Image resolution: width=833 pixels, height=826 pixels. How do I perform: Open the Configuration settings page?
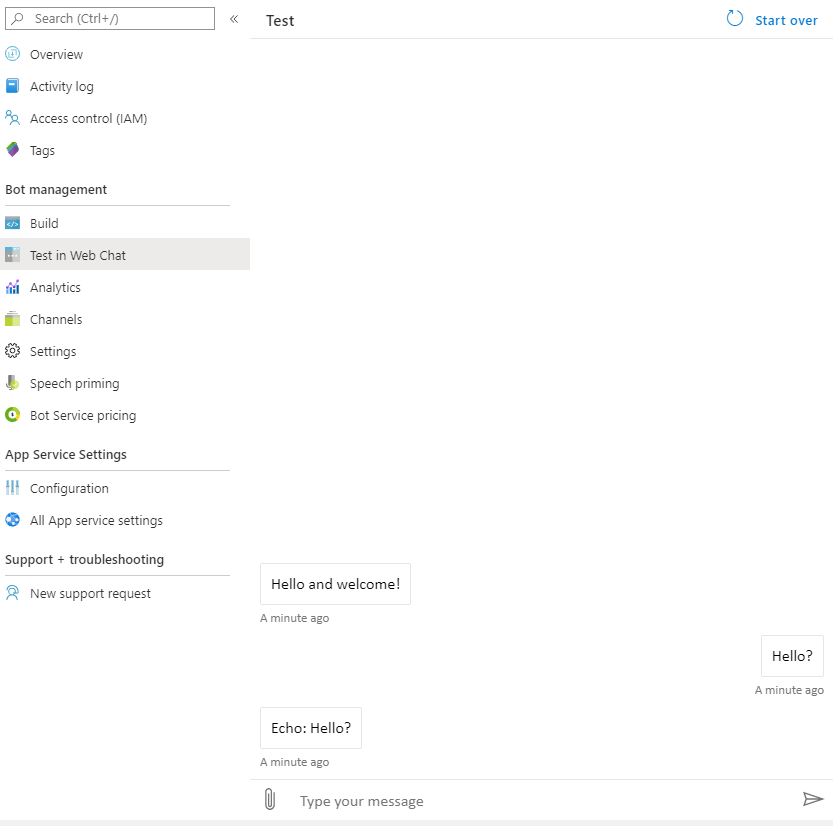(69, 489)
